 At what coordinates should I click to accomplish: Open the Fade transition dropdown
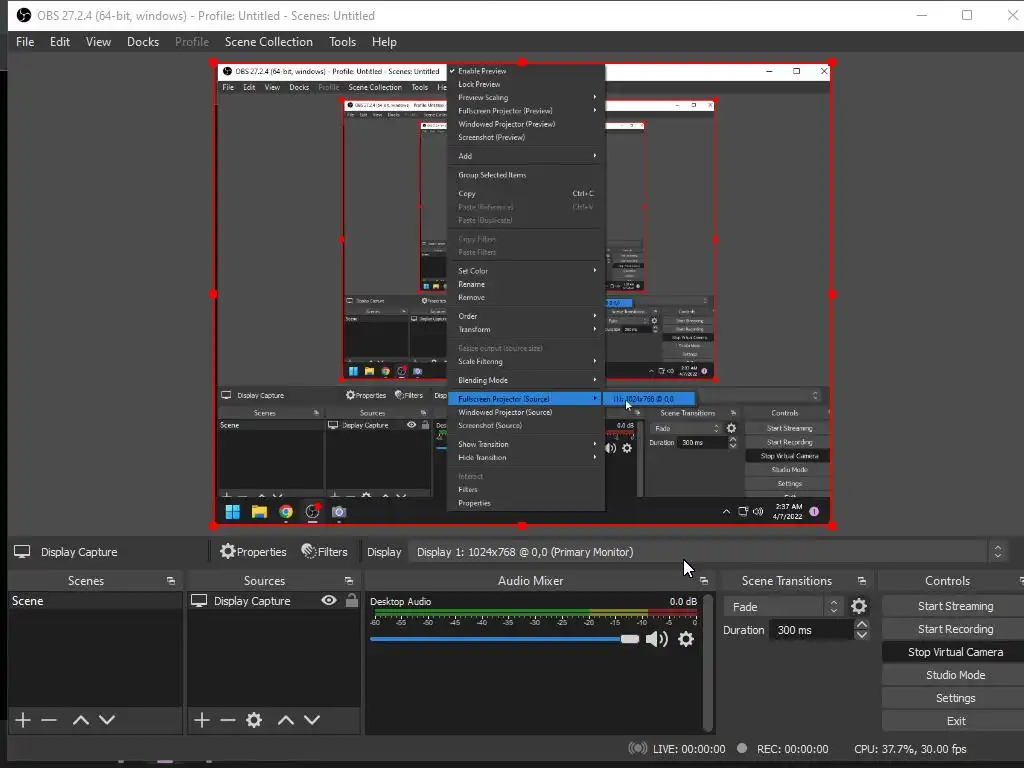pyautogui.click(x=784, y=607)
